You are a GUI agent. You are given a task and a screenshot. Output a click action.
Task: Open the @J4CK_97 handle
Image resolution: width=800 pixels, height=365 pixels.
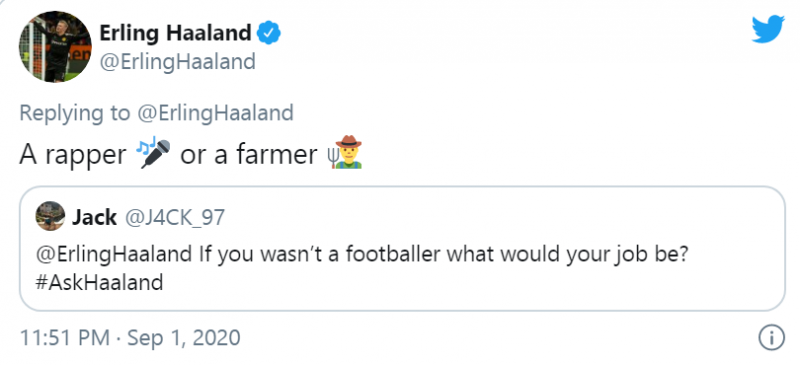[x=174, y=218]
